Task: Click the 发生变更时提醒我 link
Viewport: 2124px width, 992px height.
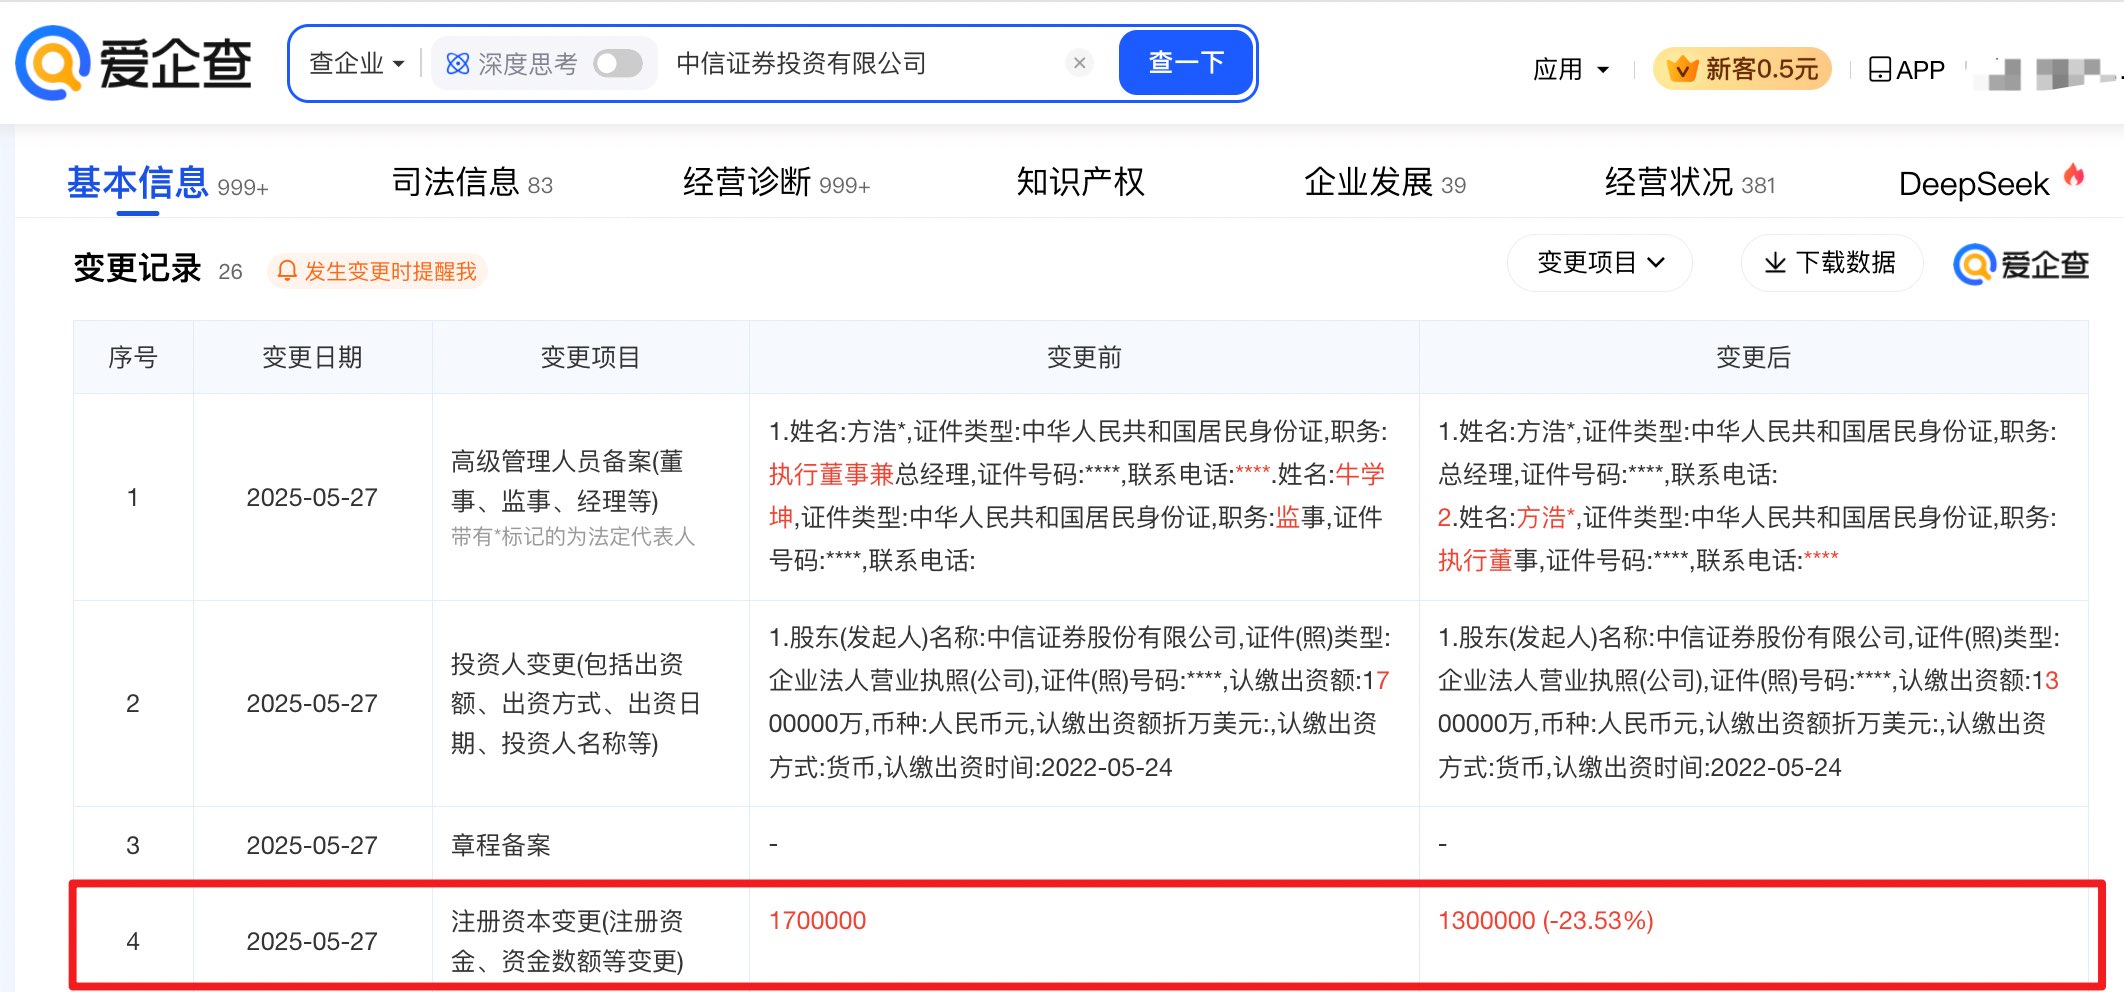Action: pos(388,270)
